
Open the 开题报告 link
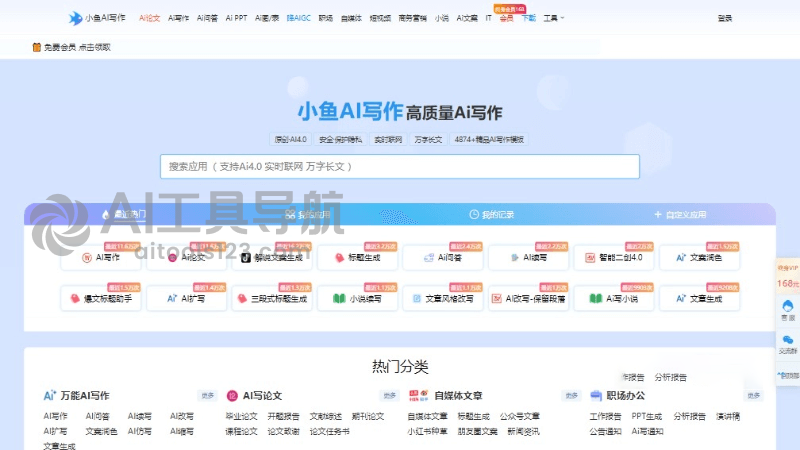pos(284,416)
